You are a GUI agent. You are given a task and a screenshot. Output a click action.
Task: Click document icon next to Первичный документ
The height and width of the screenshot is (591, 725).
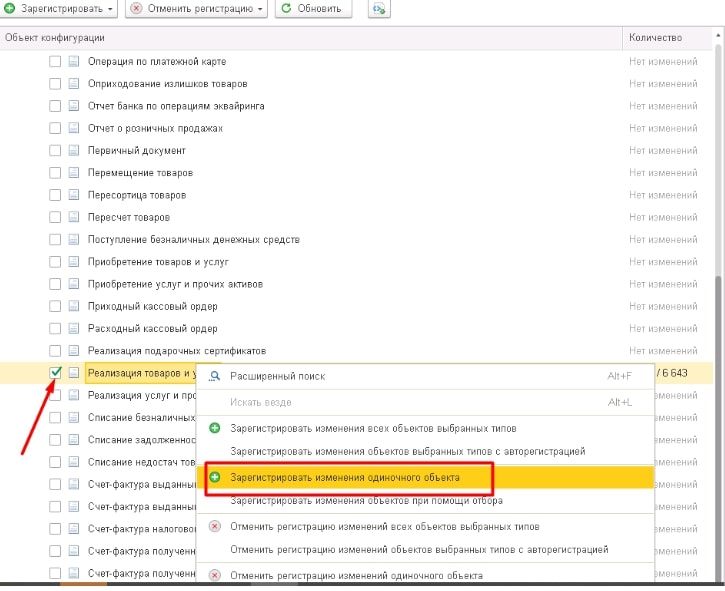[x=73, y=151]
